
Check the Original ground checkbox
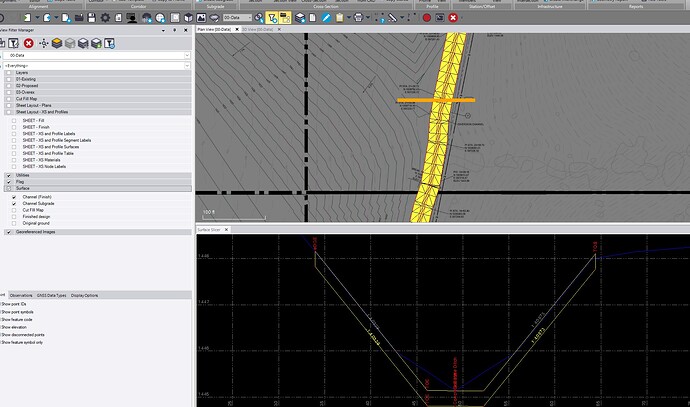pyautogui.click(x=14, y=224)
